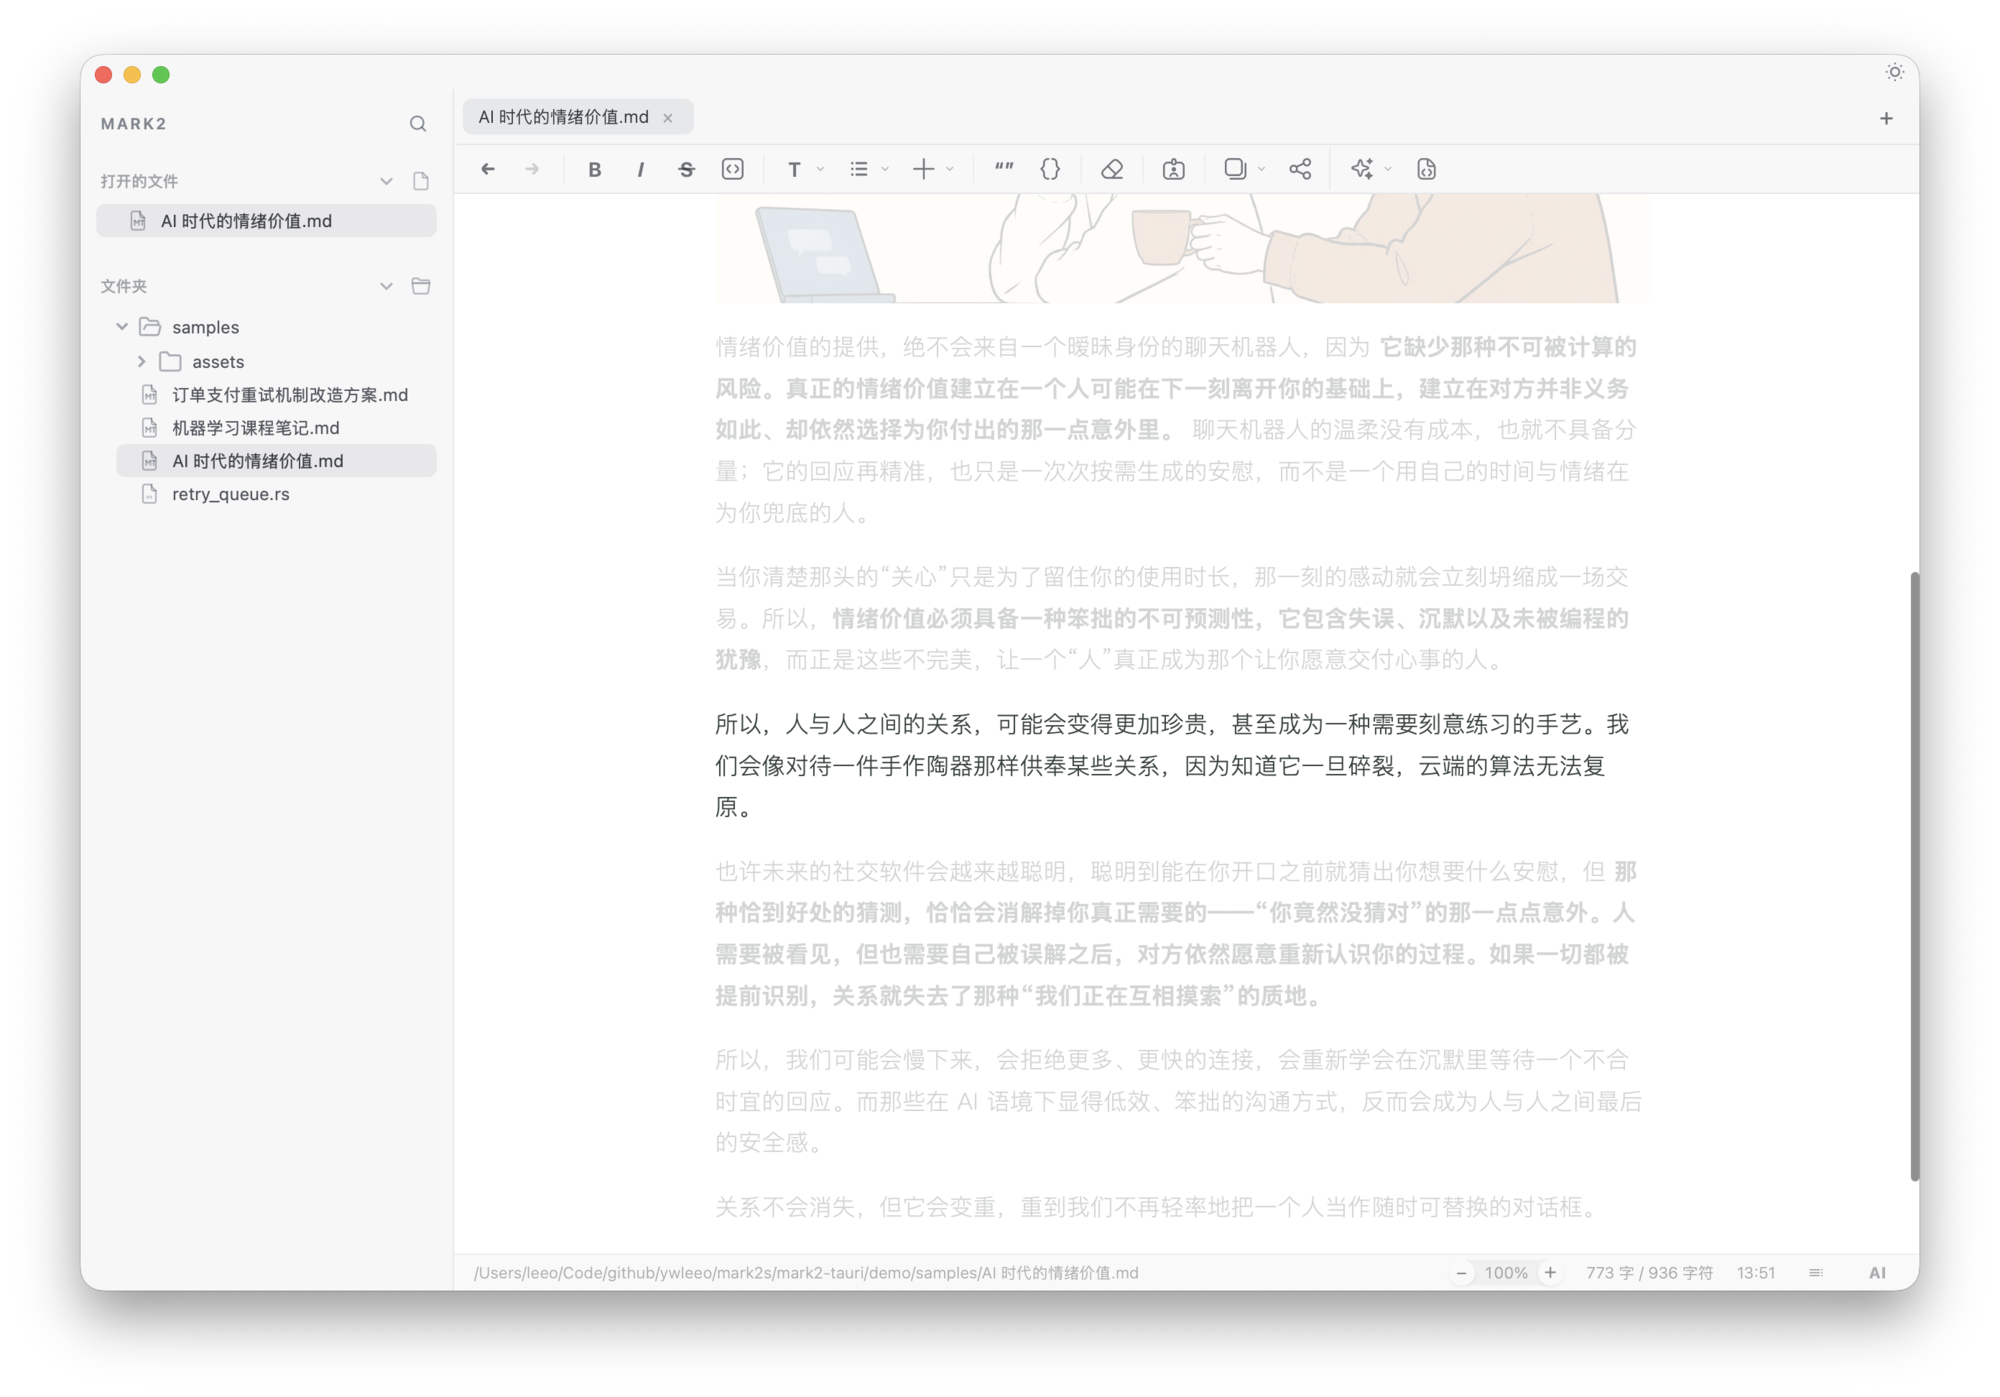The width and height of the screenshot is (2000, 1397).
Task: Open list type dropdown
Action: 868,169
